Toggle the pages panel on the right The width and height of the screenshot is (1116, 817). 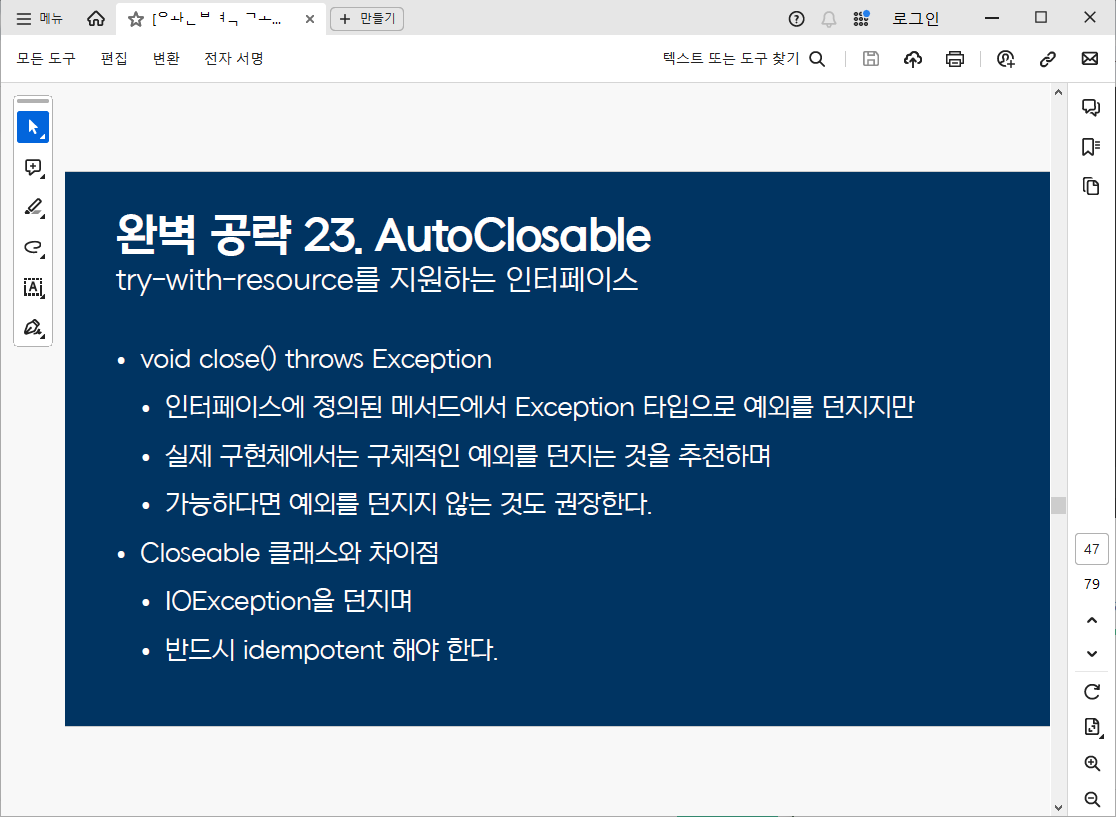coord(1091,187)
